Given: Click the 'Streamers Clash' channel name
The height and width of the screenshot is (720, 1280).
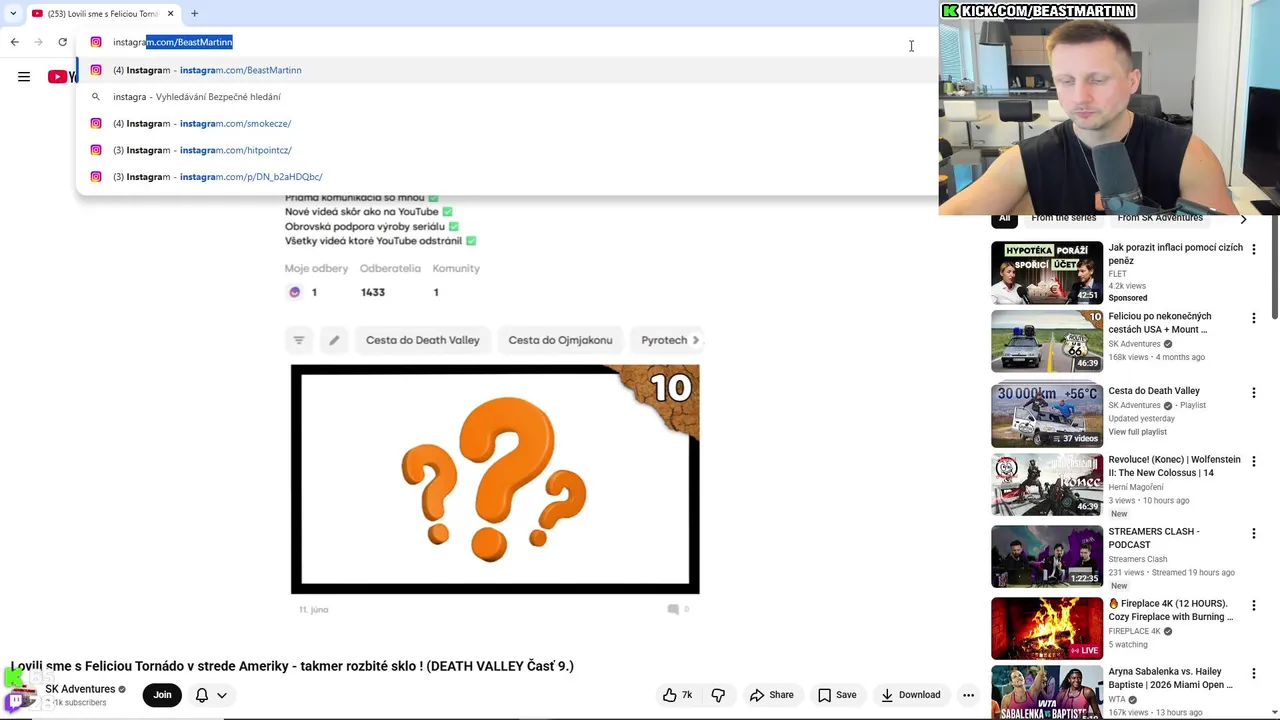Looking at the screenshot, I should coord(1138,559).
